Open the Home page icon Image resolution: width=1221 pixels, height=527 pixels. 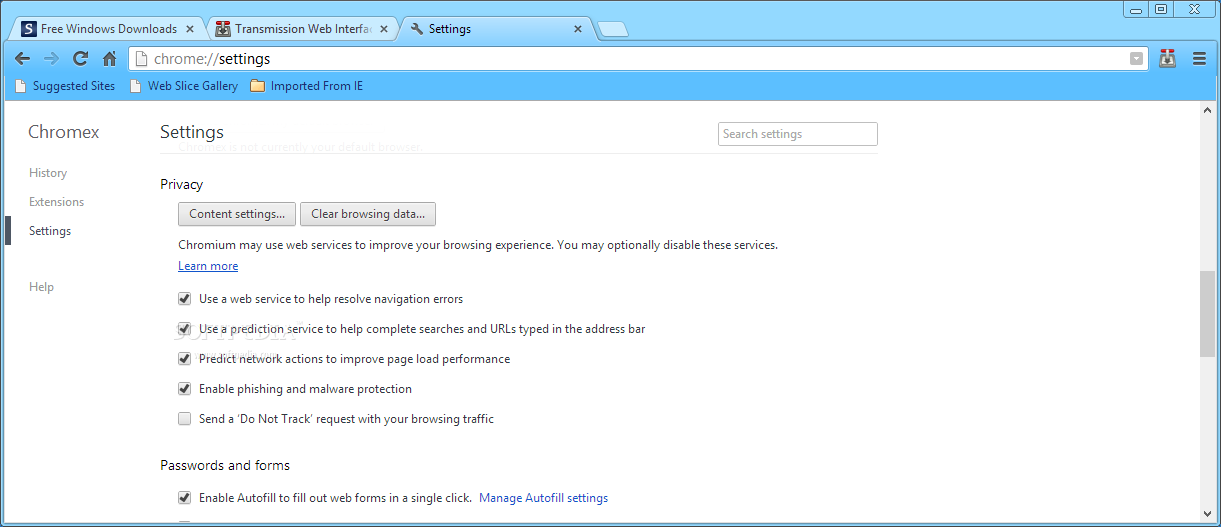[x=110, y=59]
